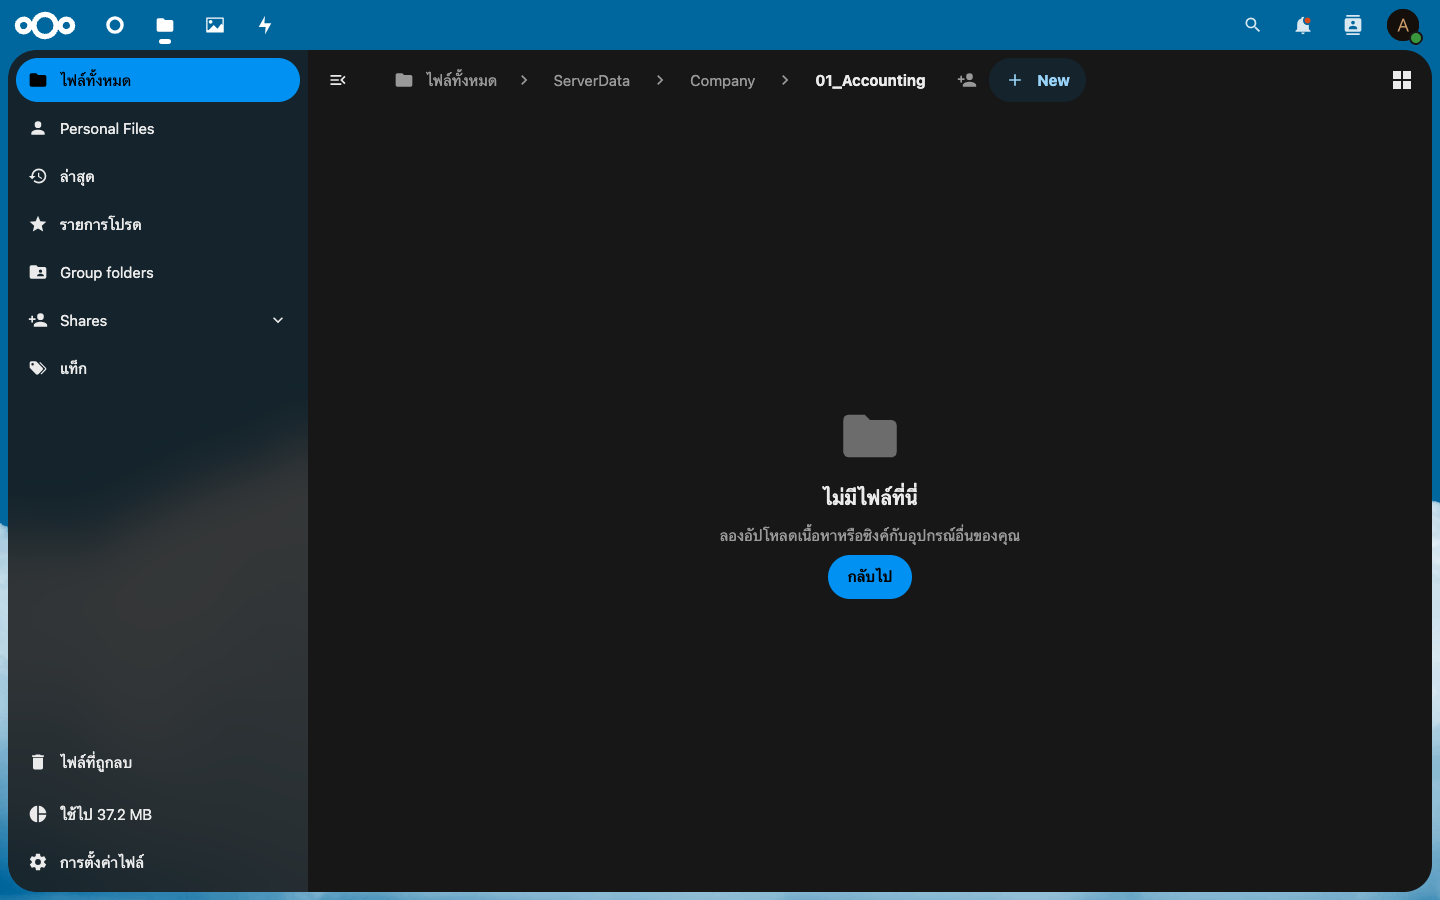
Task: Click the 01_Accounting breadcrumb
Action: tap(870, 80)
